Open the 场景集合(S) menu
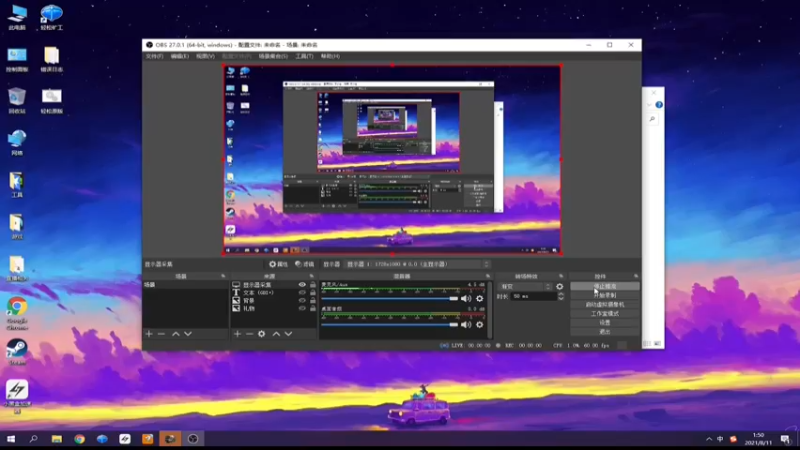 pyautogui.click(x=273, y=56)
